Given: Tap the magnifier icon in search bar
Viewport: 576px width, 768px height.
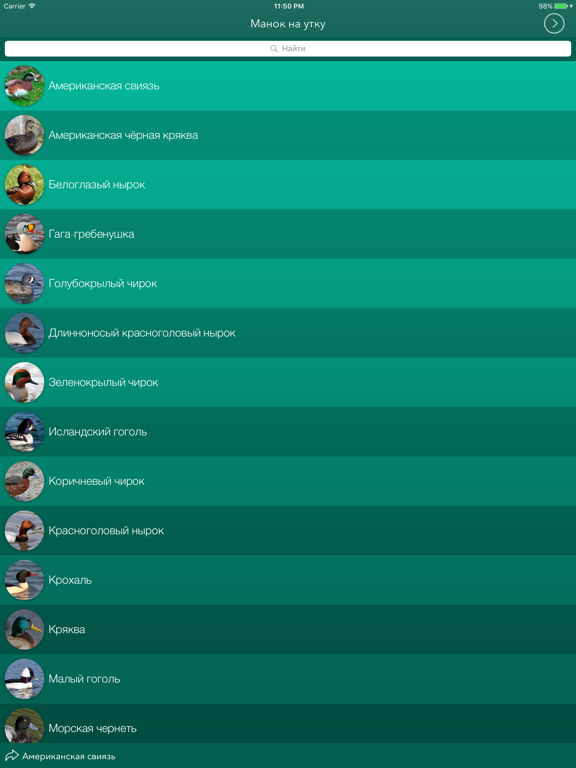Looking at the screenshot, I should click(274, 48).
